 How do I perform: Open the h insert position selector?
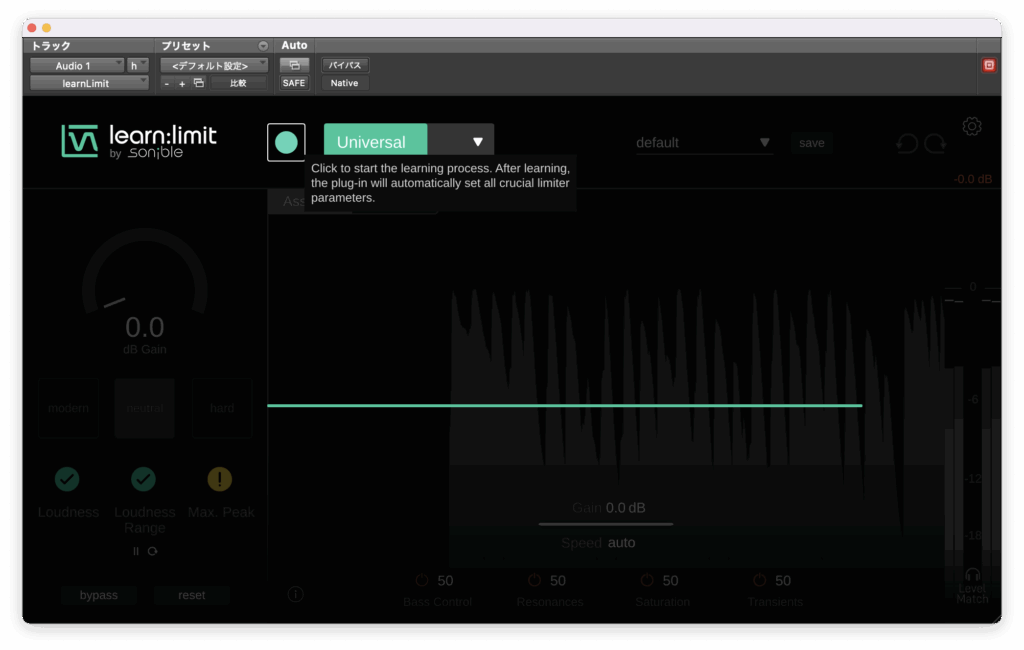138,65
